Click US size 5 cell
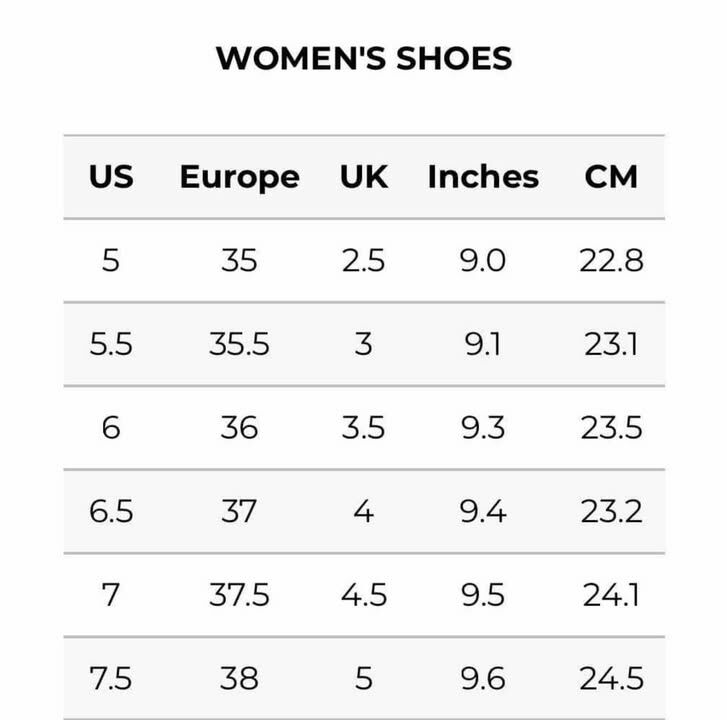Image resolution: width=727 pixels, height=720 pixels. pyautogui.click(x=110, y=261)
